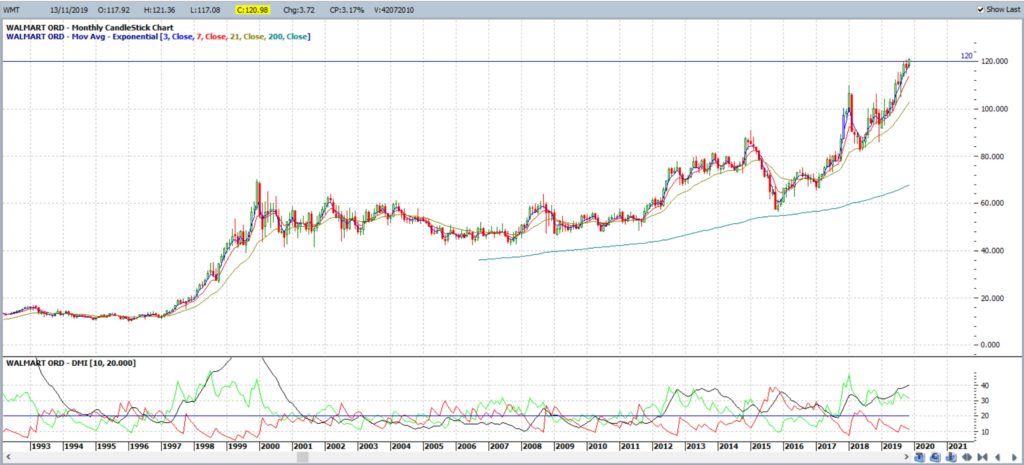Screen dimensions: 1024x465
Task: Click the 2019 year label on time axis
Action: pyautogui.click(x=891, y=446)
